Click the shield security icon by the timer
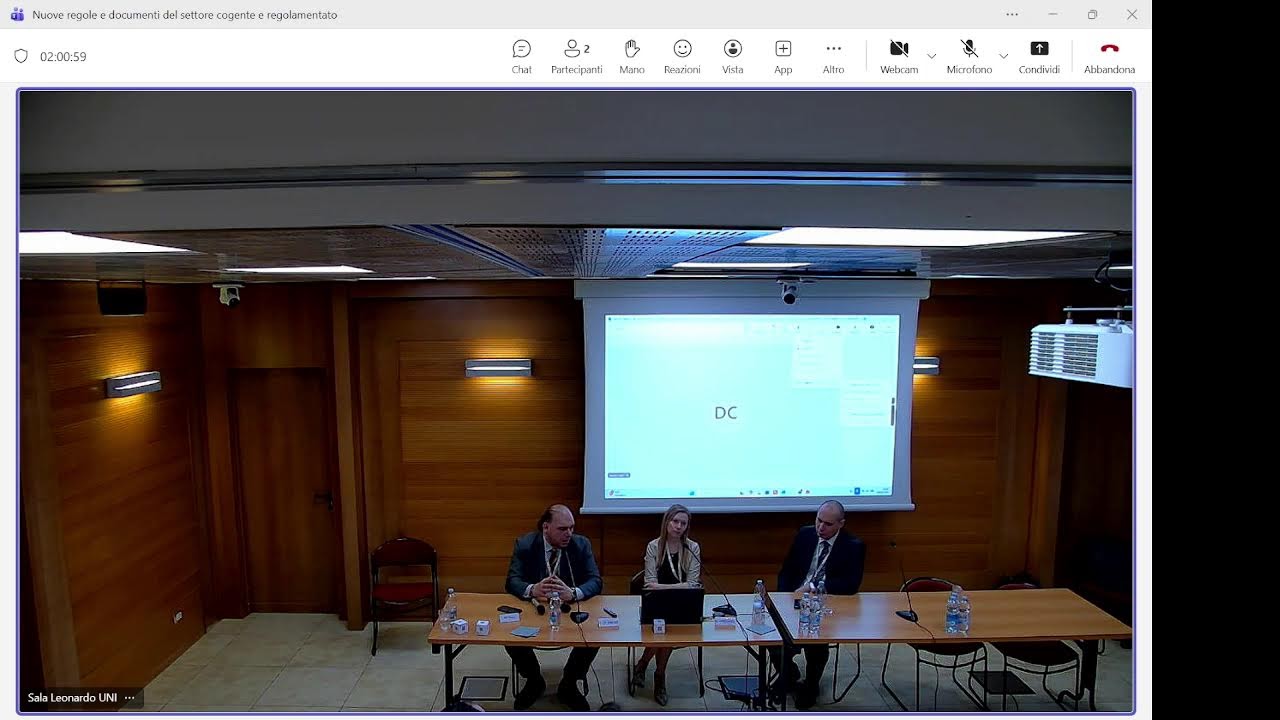Image resolution: width=1280 pixels, height=720 pixels. tap(21, 56)
